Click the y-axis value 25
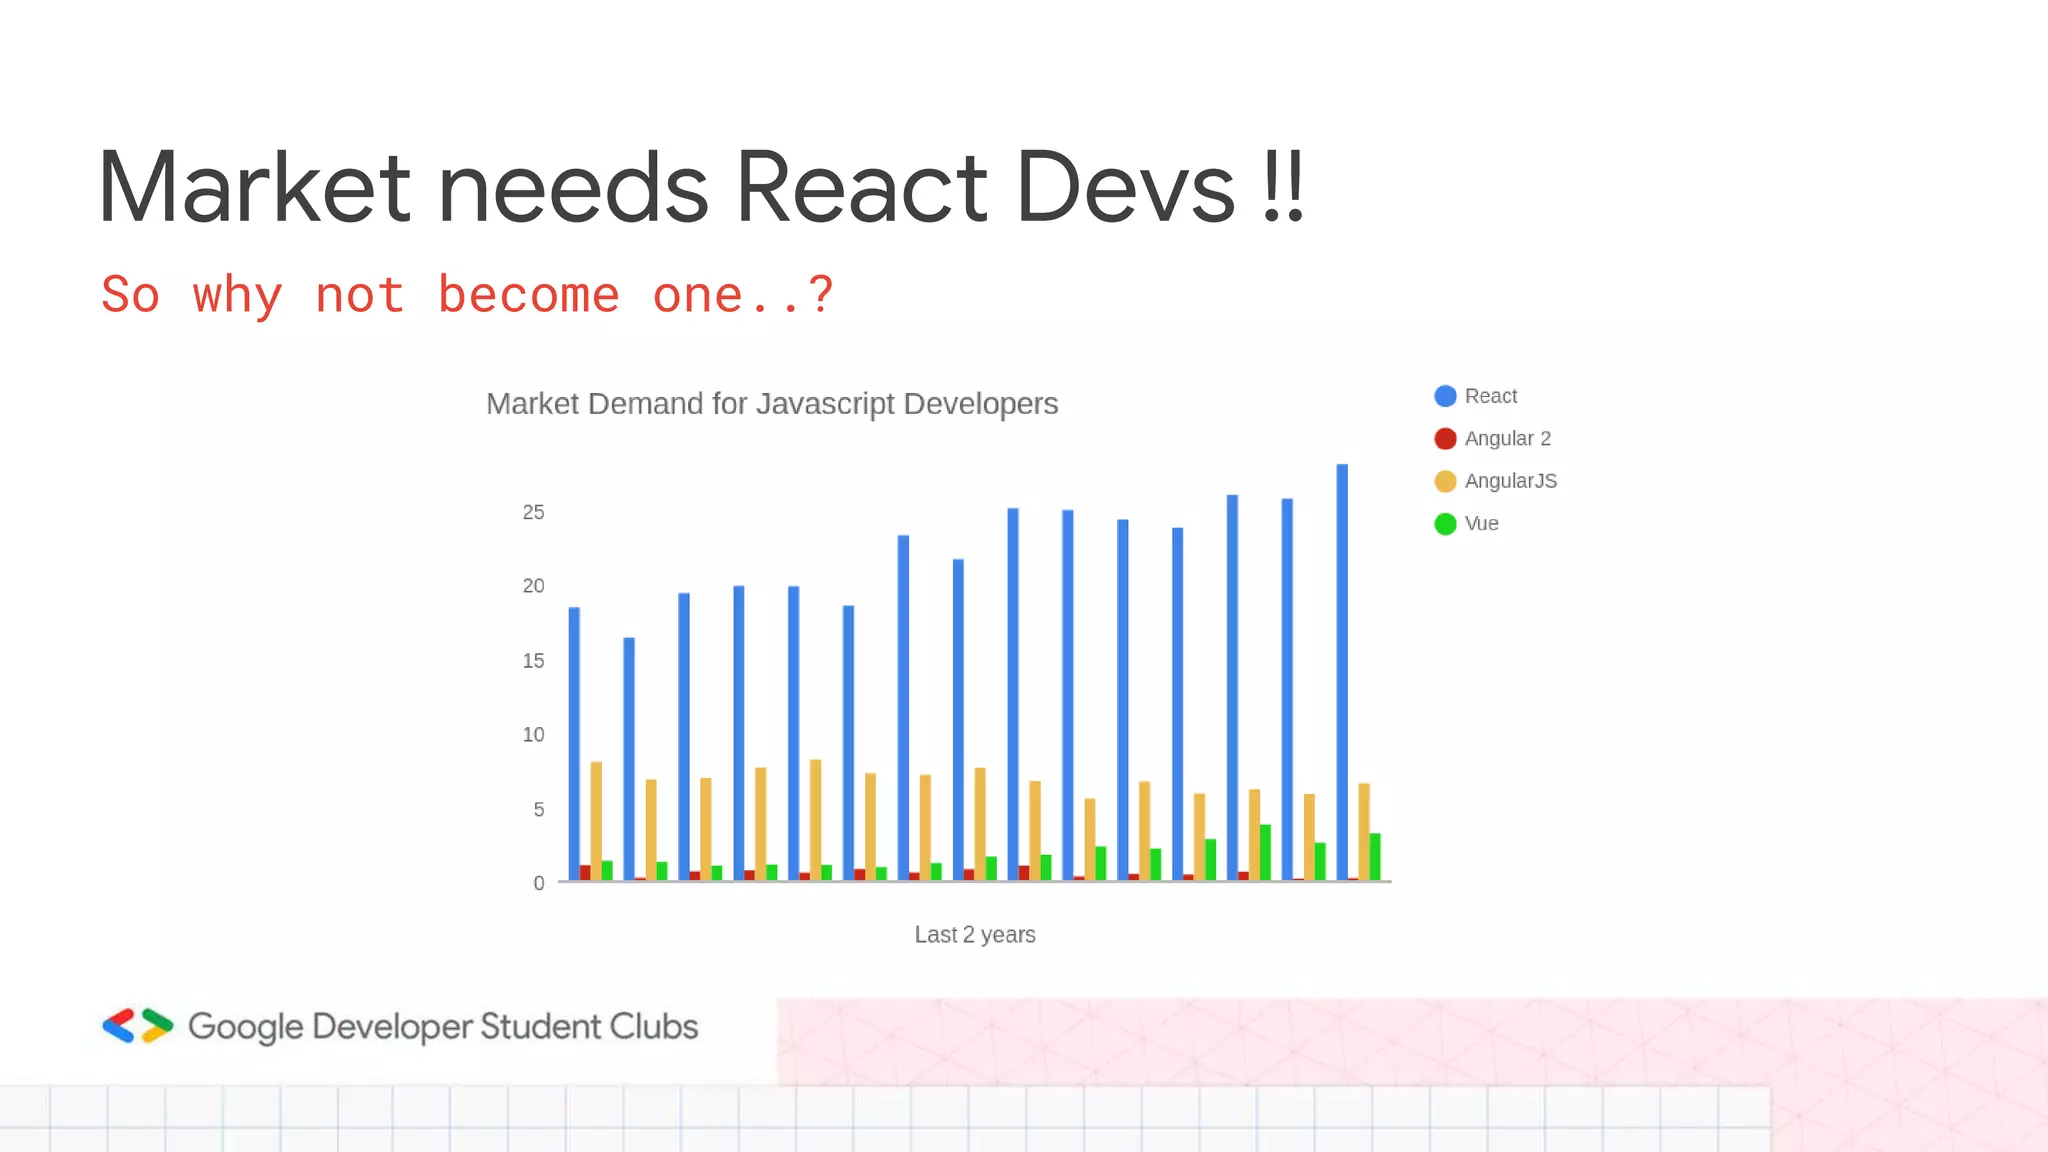 click(534, 512)
